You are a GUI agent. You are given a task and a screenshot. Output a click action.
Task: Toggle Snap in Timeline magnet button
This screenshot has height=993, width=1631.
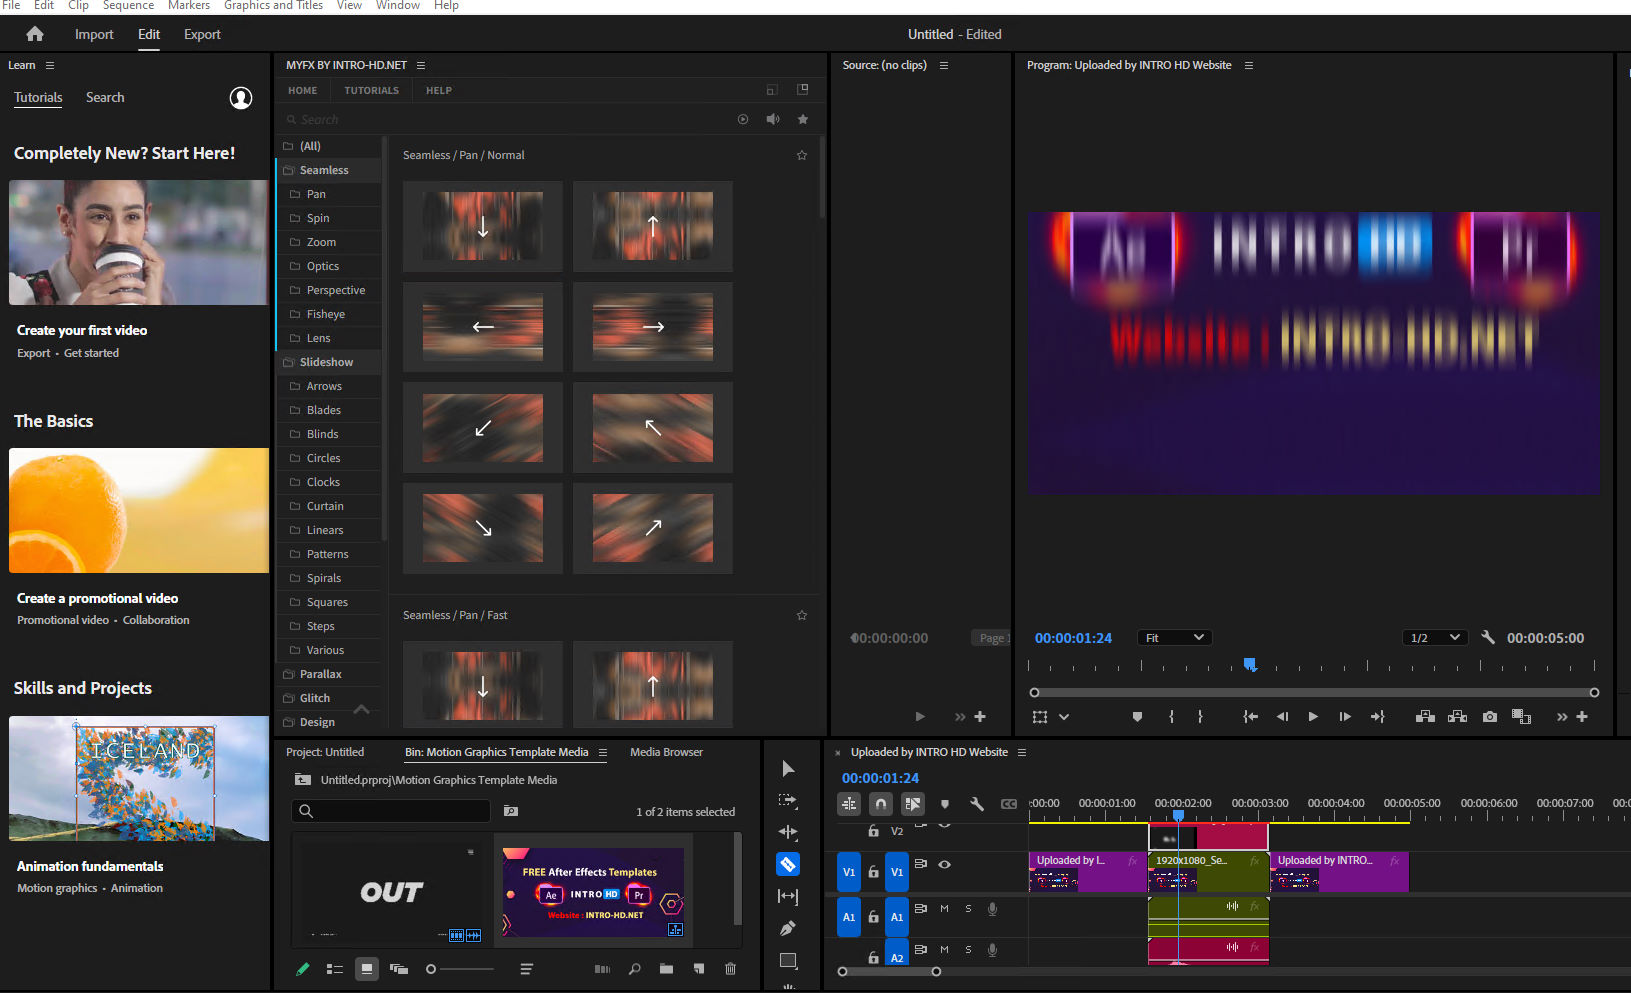(x=880, y=804)
